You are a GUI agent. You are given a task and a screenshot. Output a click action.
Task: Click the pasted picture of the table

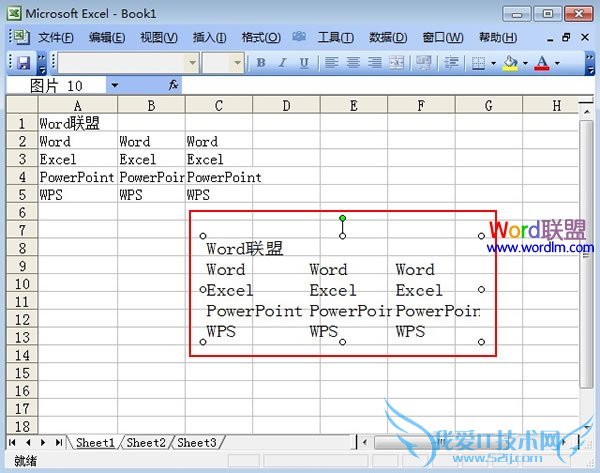[x=342, y=289]
